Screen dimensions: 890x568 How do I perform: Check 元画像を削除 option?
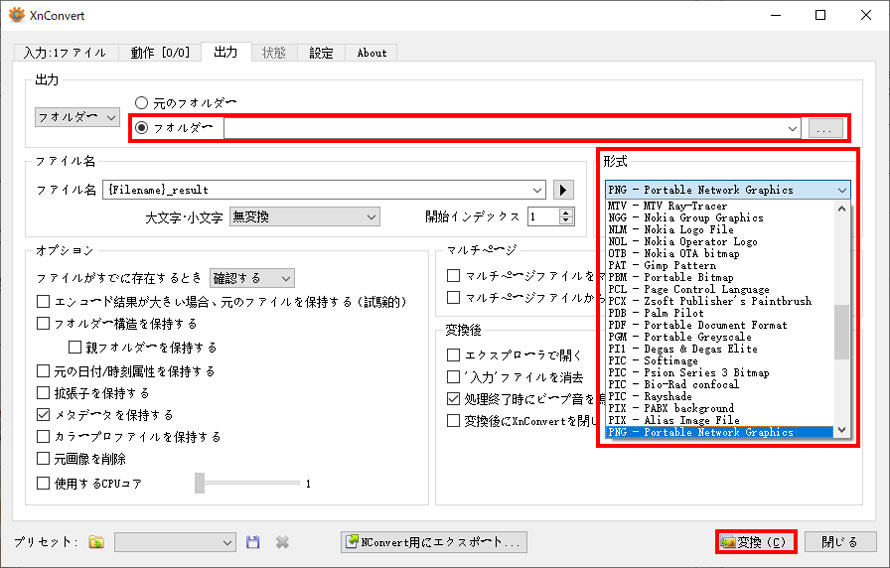43,458
